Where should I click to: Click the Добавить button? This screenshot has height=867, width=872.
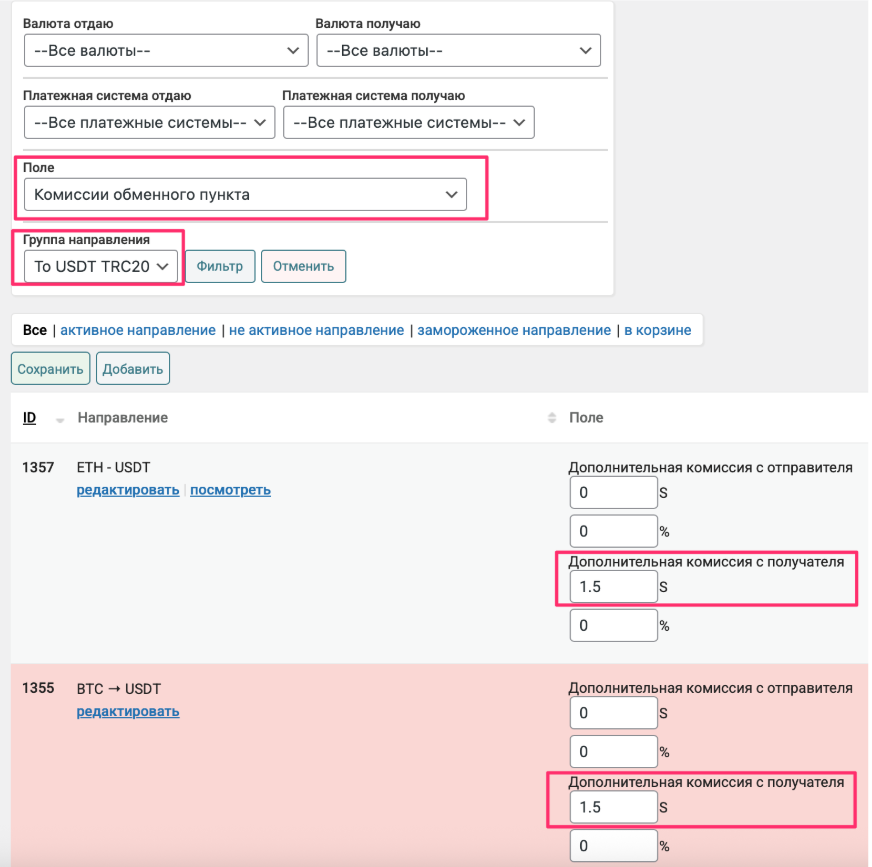[133, 368]
